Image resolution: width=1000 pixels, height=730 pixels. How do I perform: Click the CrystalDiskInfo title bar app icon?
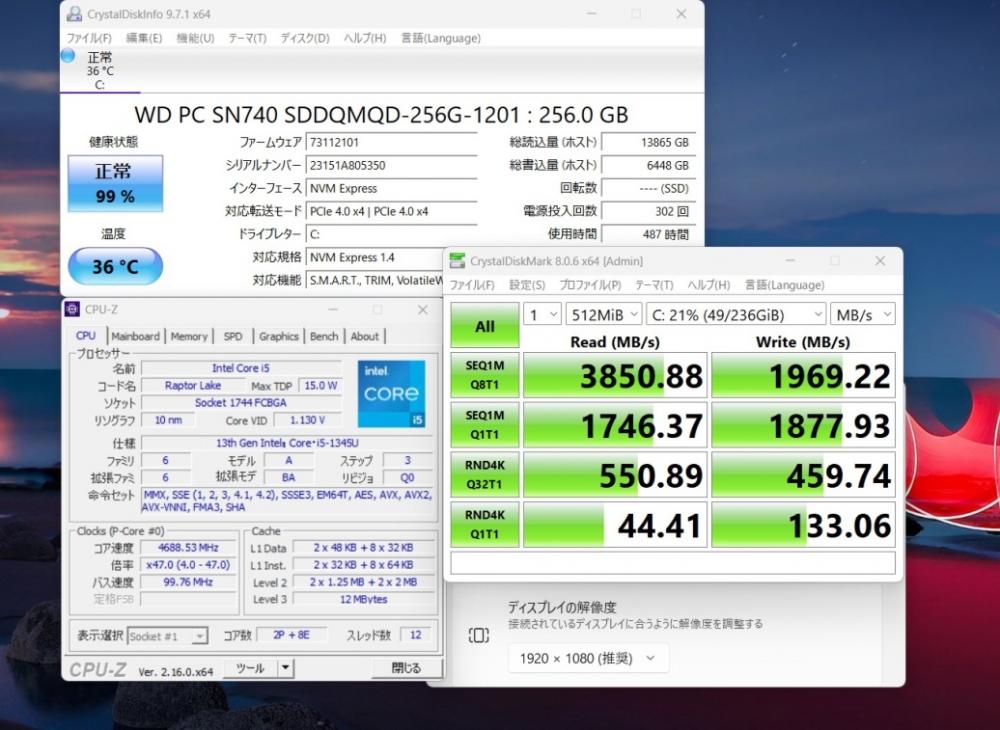[75, 13]
